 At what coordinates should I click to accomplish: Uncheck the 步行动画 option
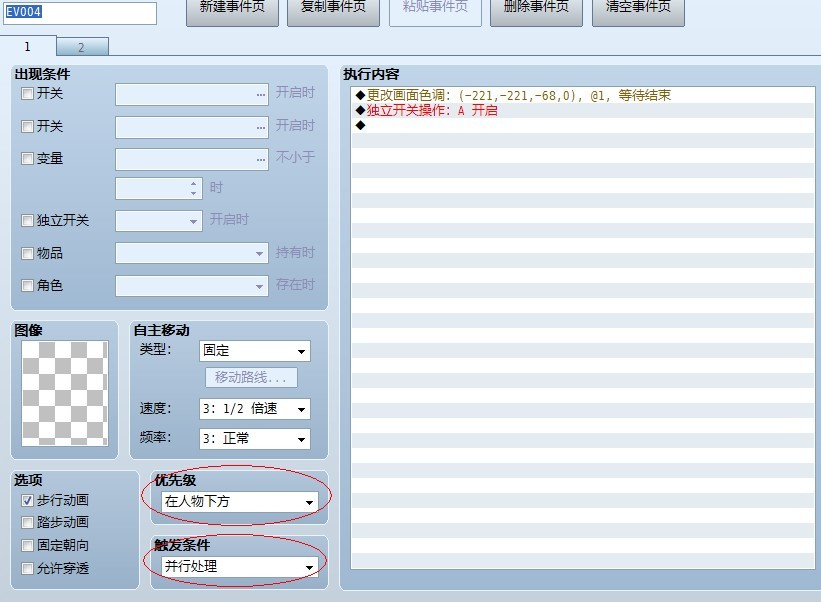(x=27, y=500)
